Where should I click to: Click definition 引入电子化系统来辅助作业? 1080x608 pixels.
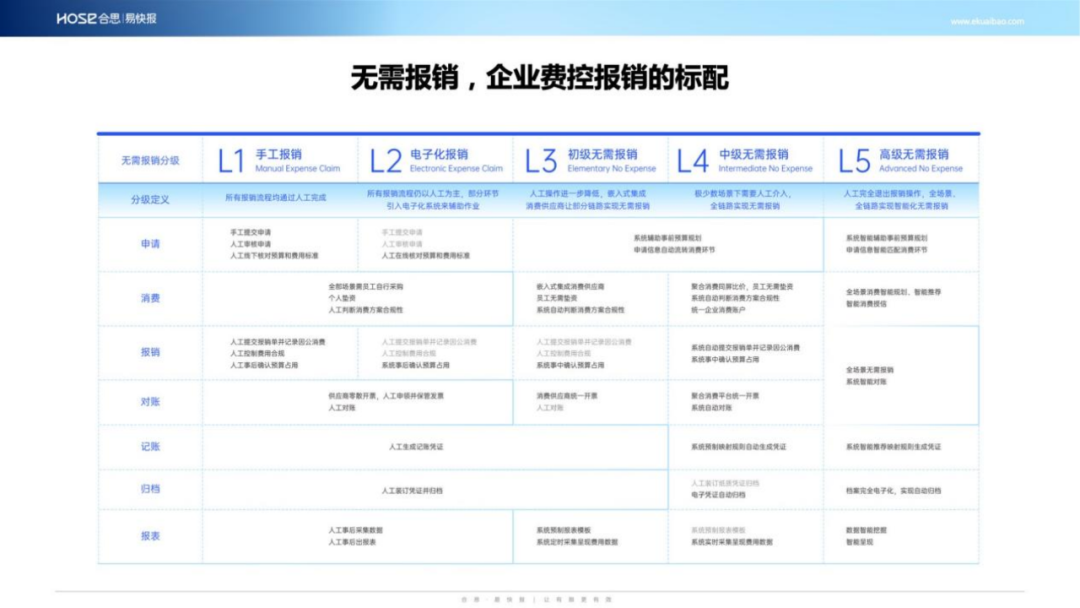click(x=433, y=206)
